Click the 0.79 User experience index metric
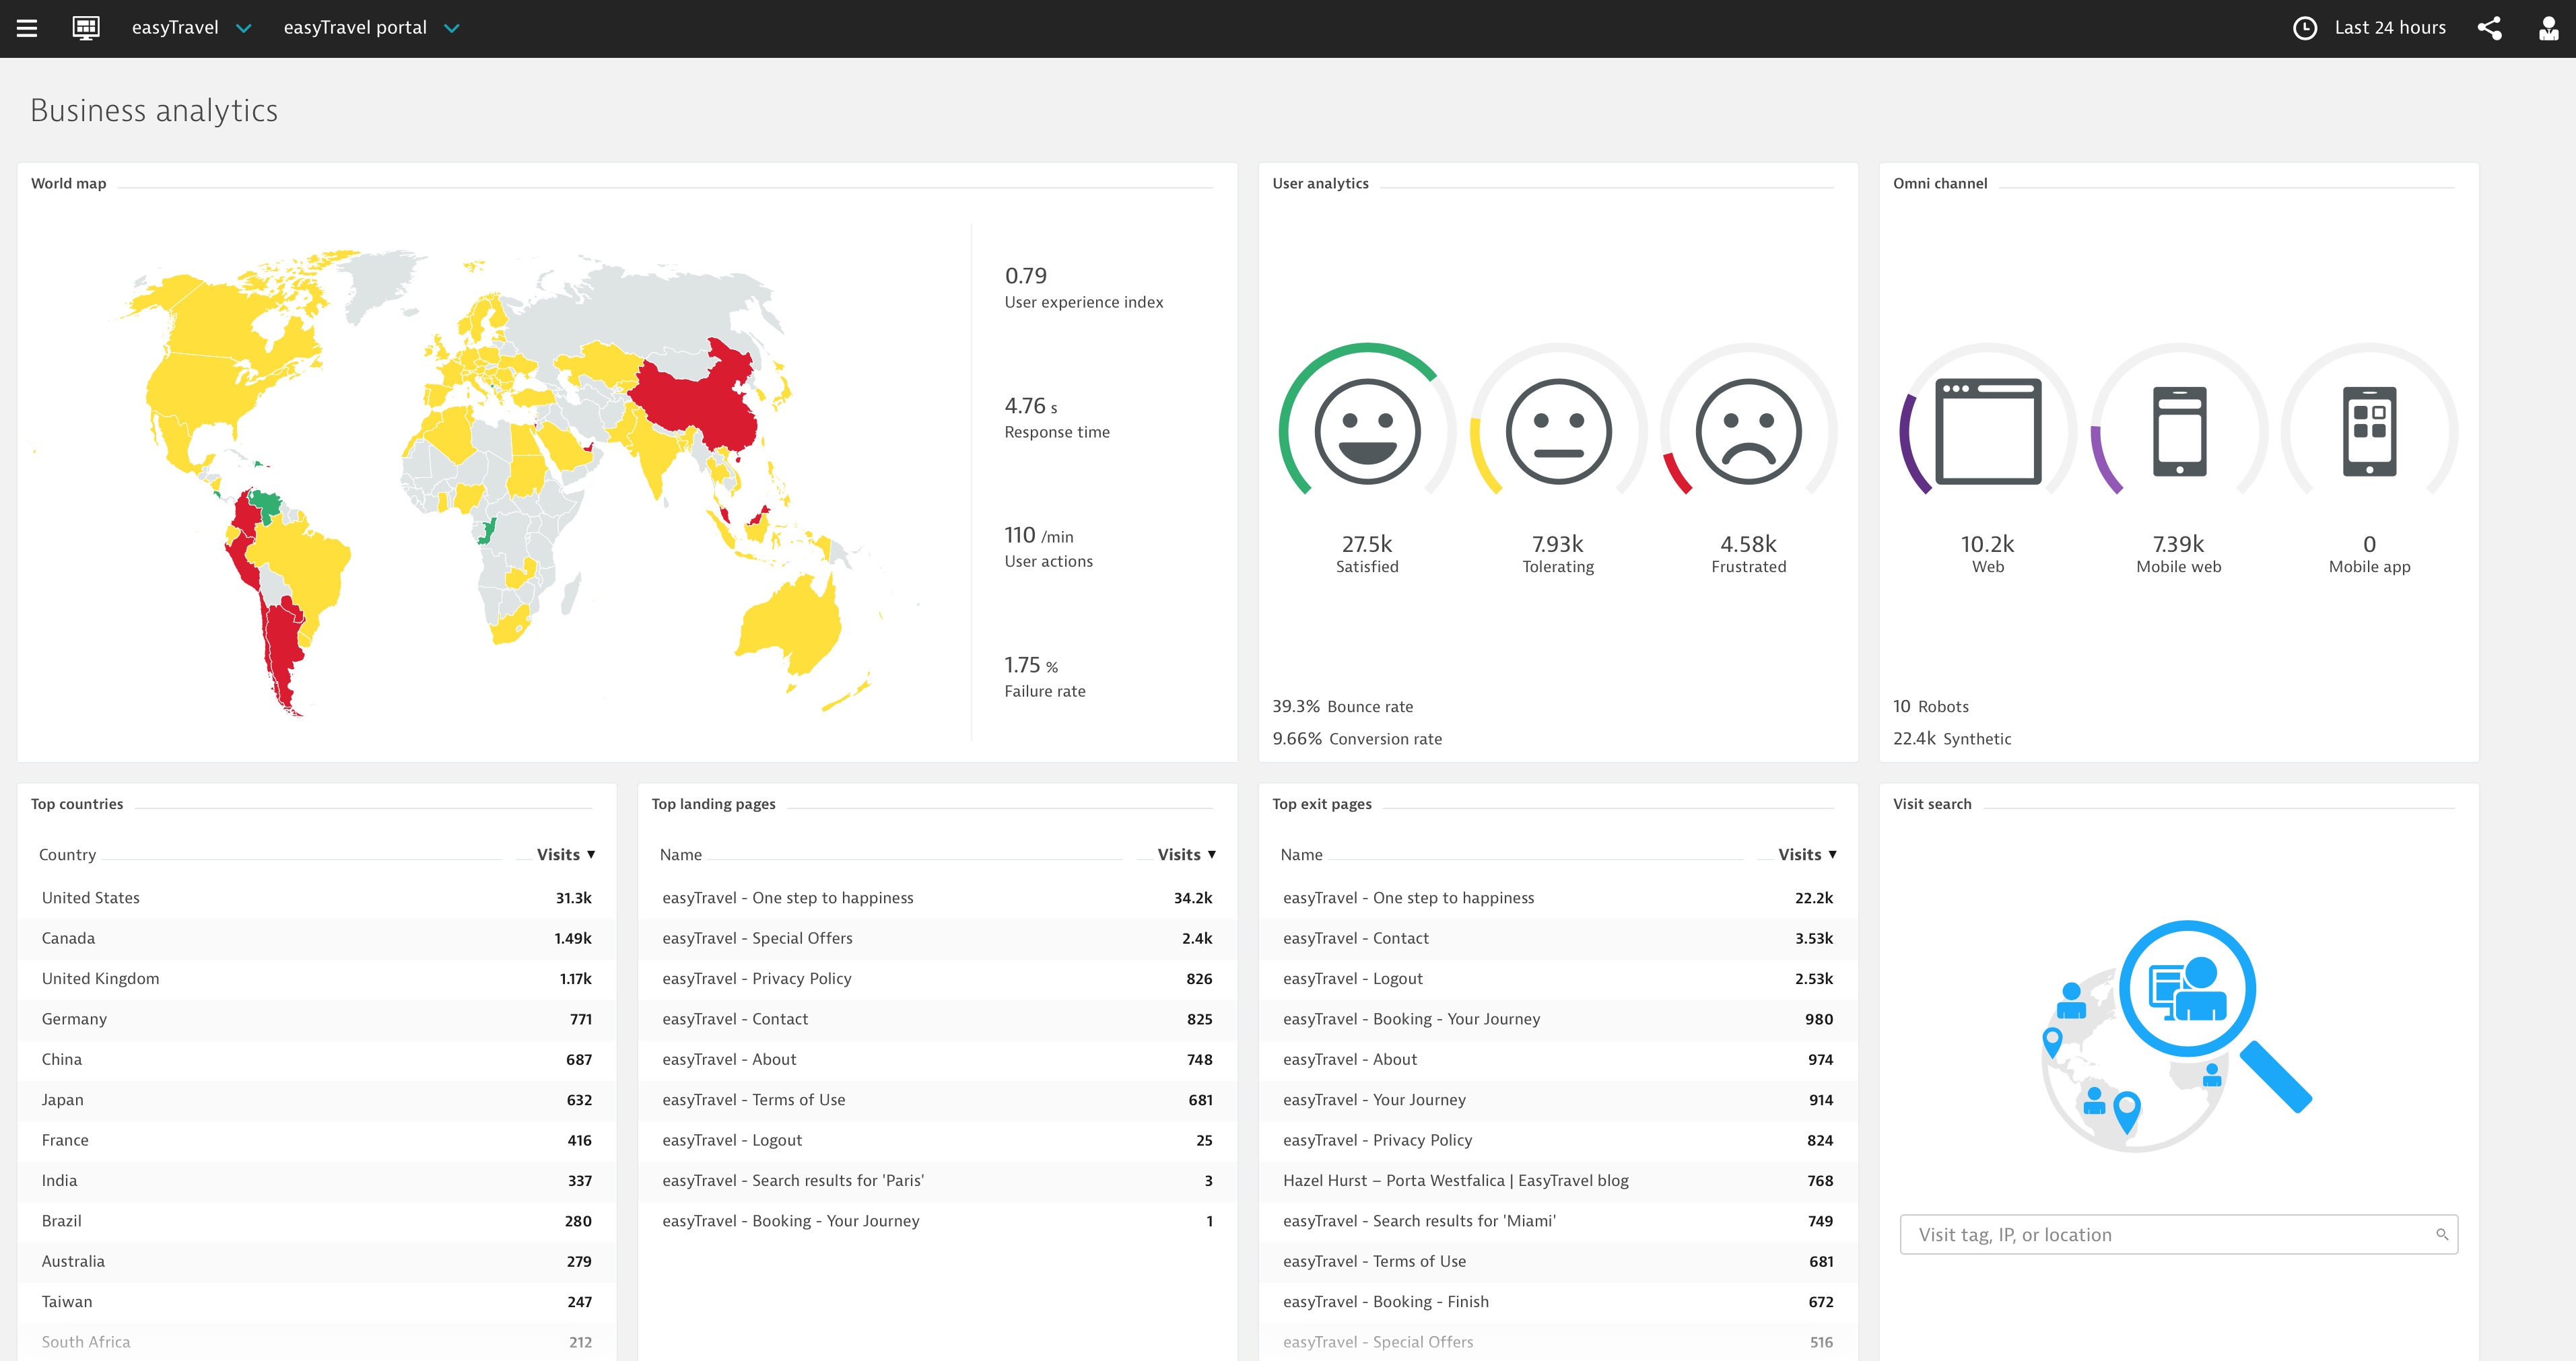Image resolution: width=2576 pixels, height=1361 pixels. (x=1084, y=287)
